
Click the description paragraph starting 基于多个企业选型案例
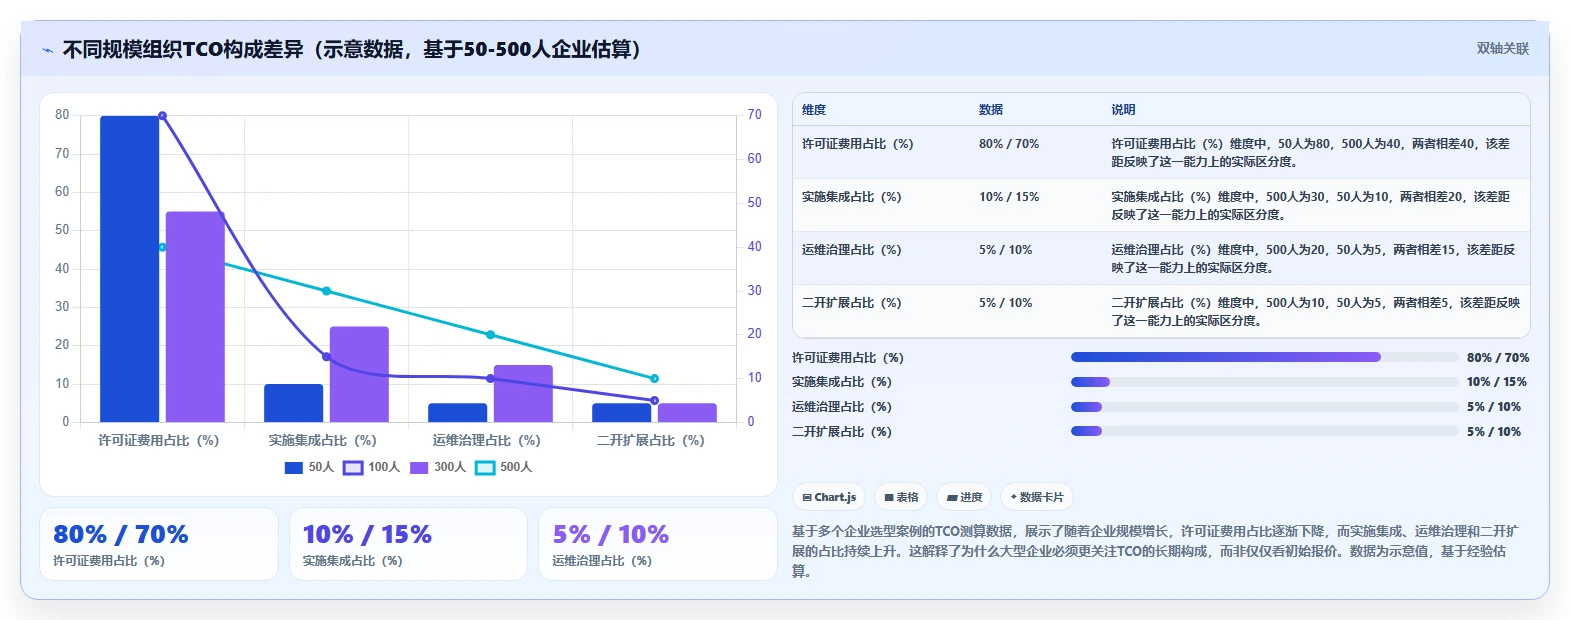(1156, 551)
